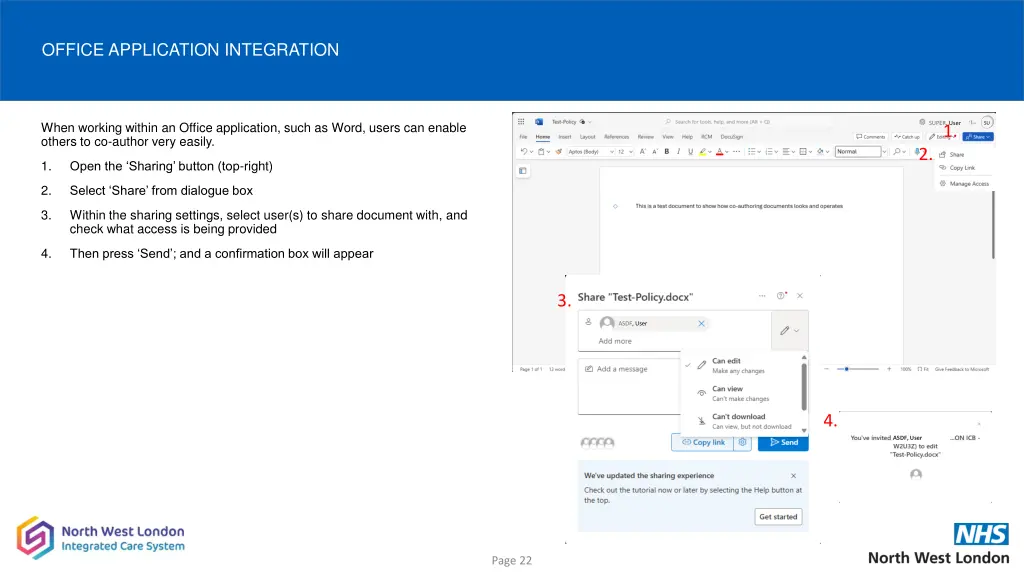
Task: Click the Word logo icon
Action: (x=539, y=122)
